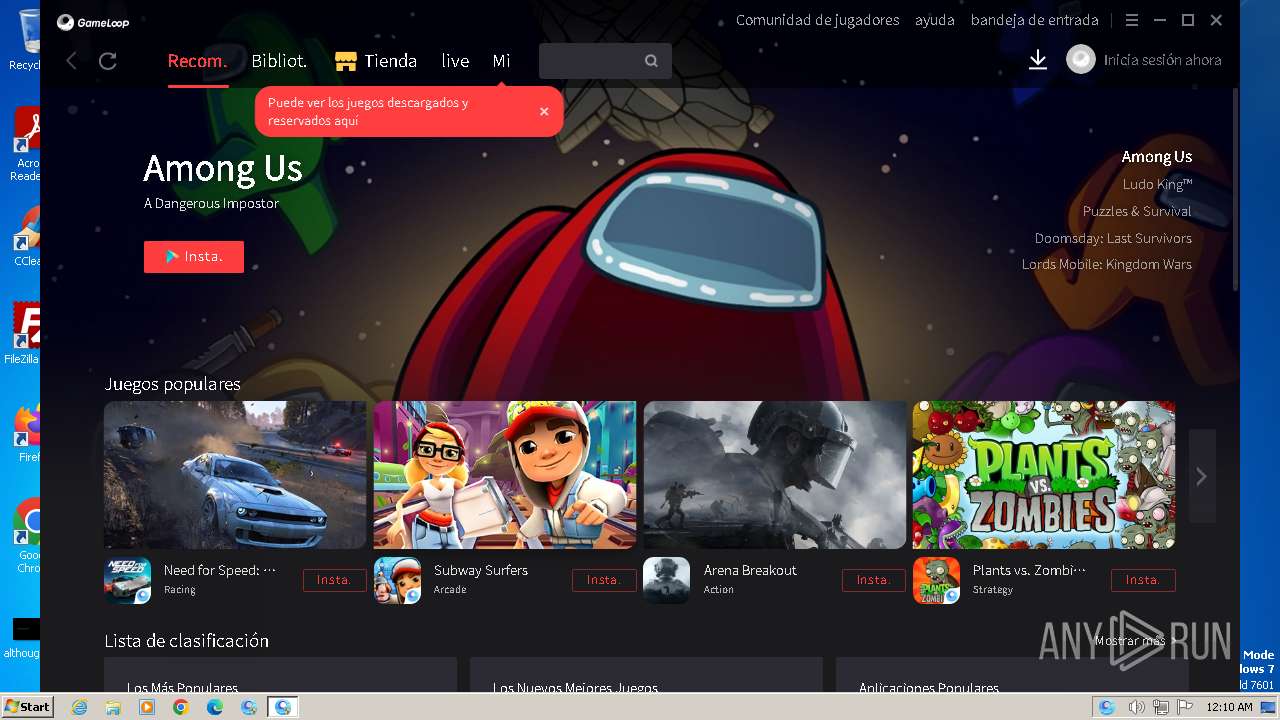Install Subway Surfers
The width and height of the screenshot is (1280, 720).
604,580
